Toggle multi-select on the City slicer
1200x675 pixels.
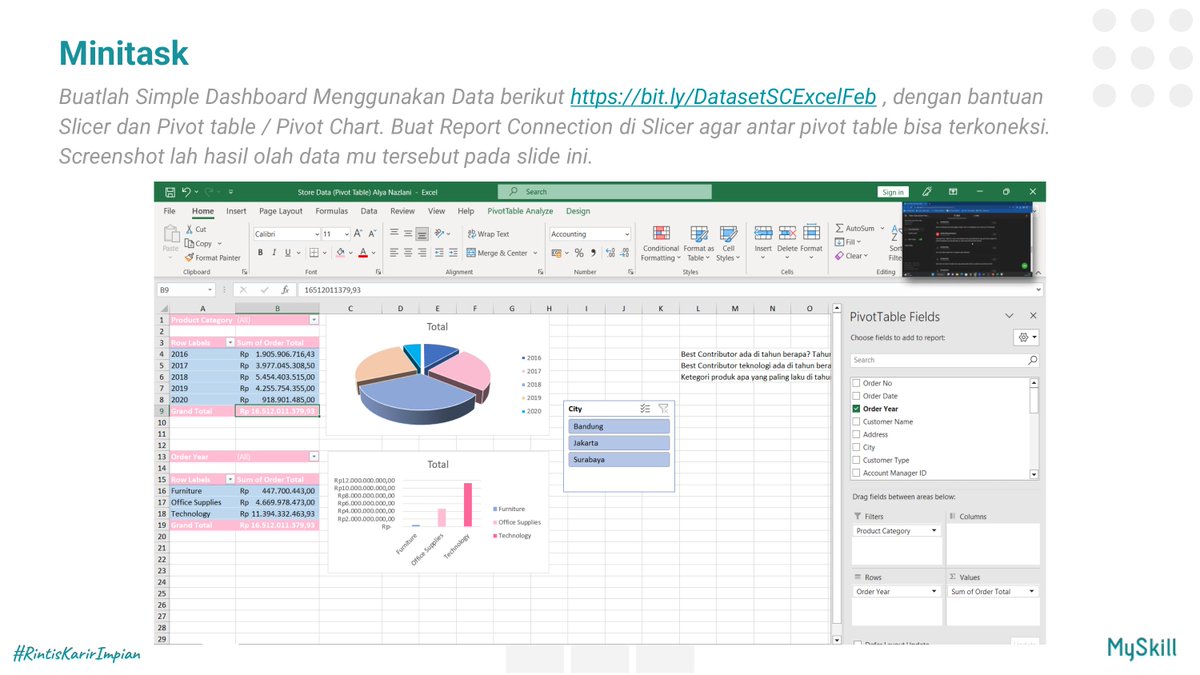pyautogui.click(x=646, y=408)
